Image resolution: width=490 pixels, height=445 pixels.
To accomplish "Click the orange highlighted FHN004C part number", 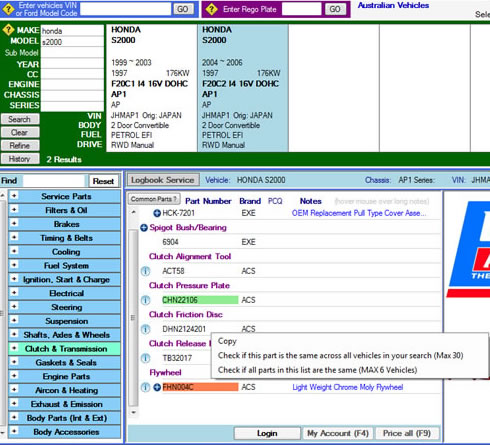I will coord(200,387).
